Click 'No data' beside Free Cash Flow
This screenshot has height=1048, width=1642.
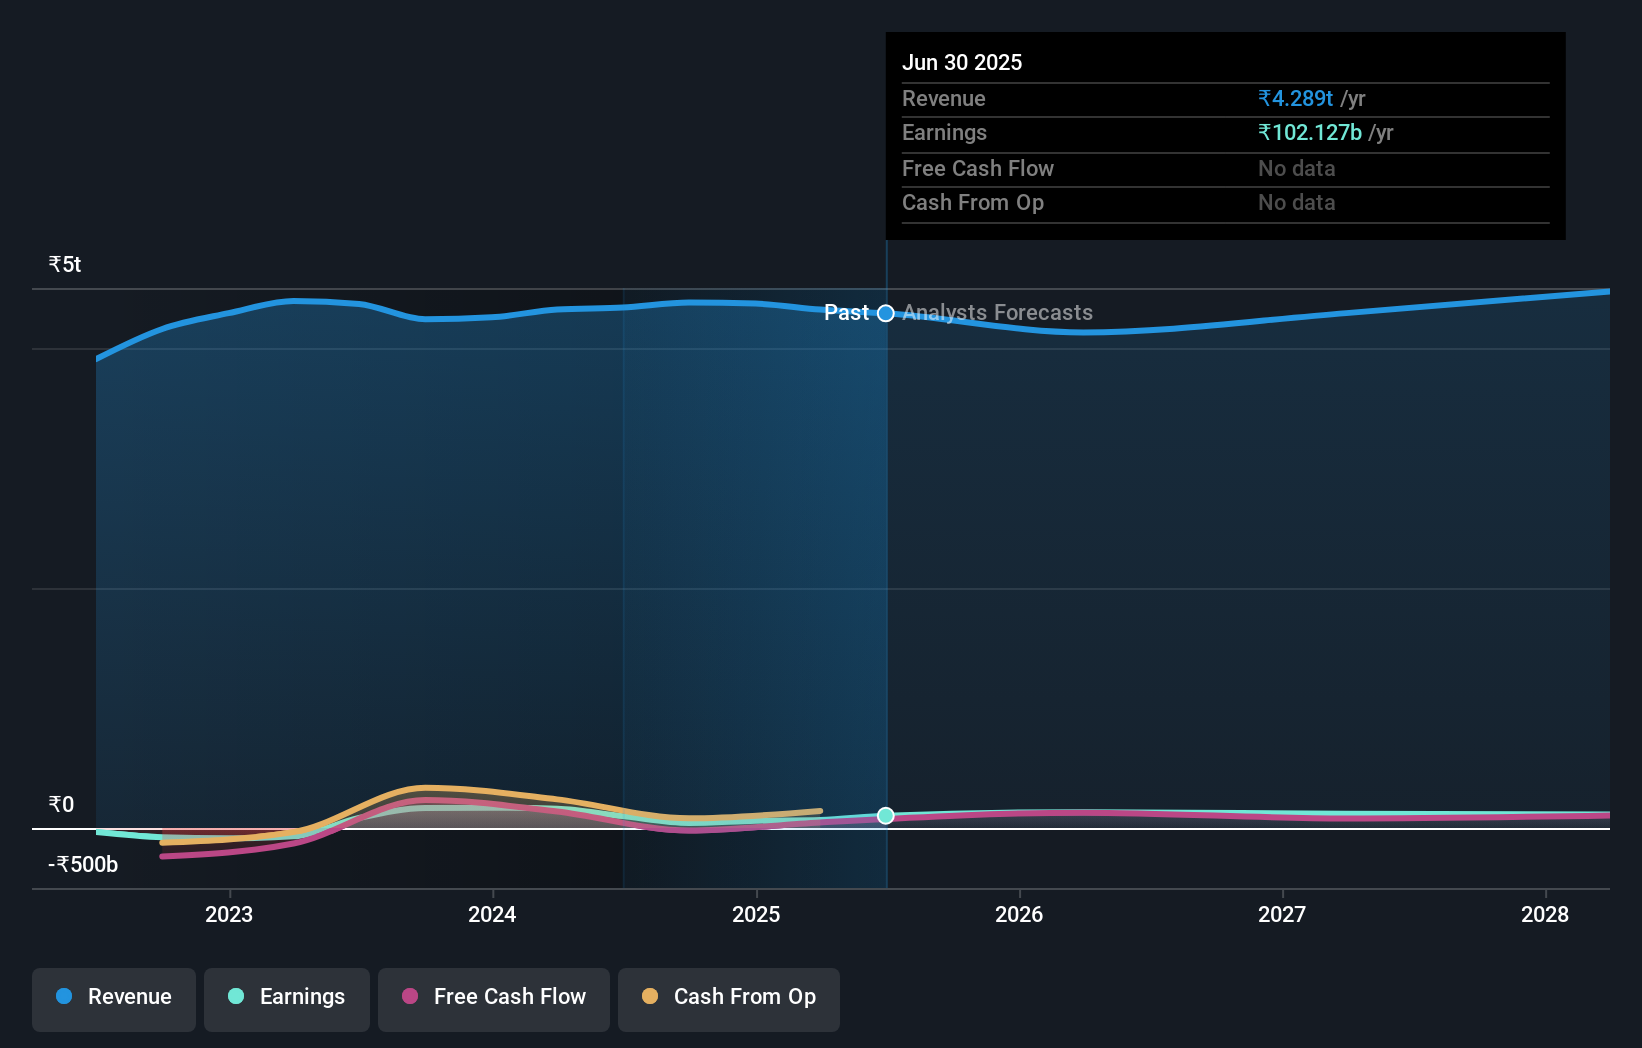point(1297,168)
